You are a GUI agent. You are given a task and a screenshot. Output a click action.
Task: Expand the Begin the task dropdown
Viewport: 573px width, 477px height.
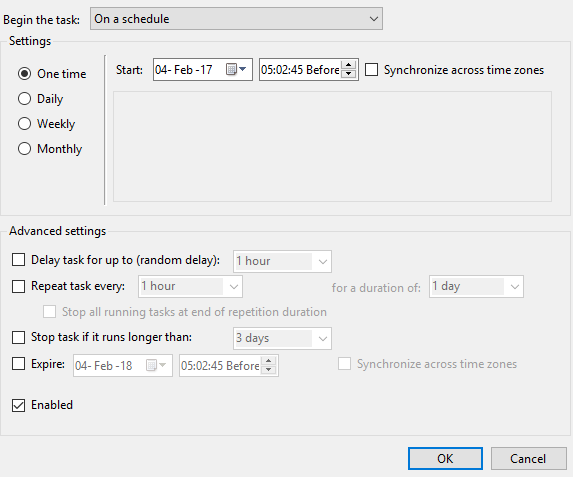pos(236,19)
